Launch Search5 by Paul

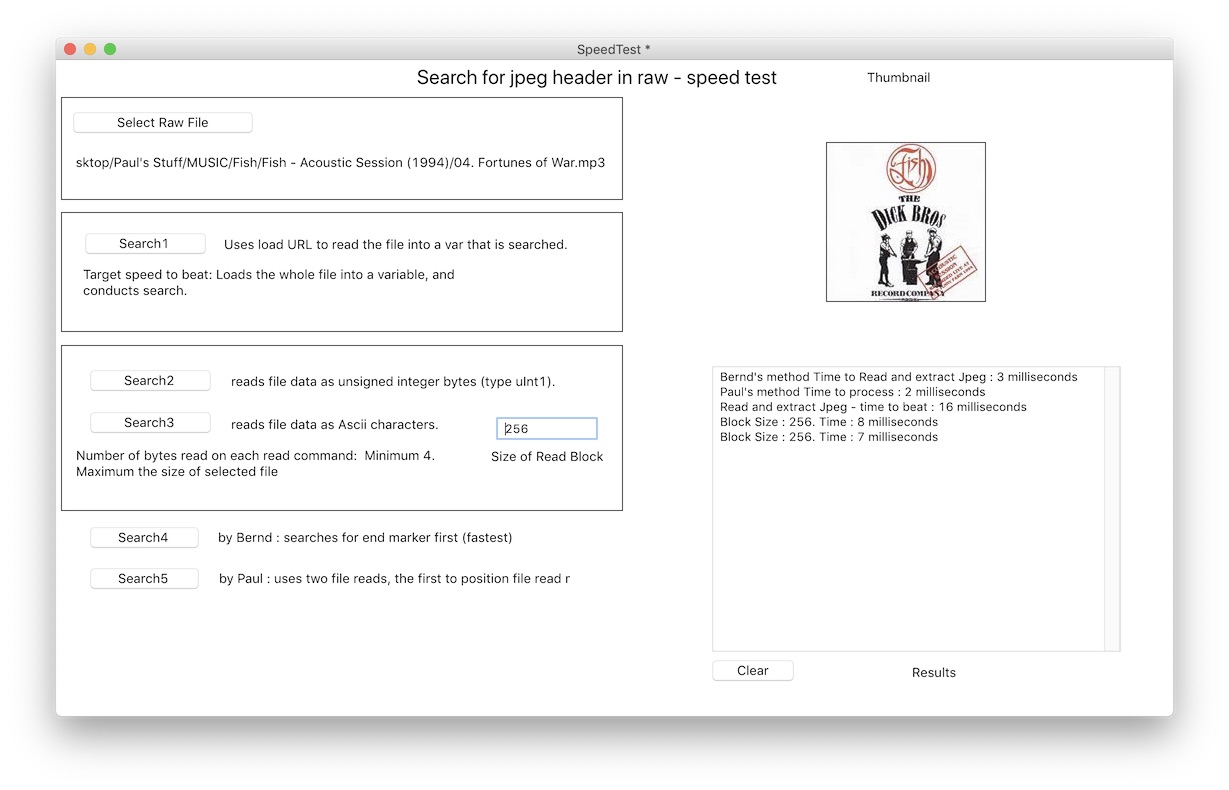point(144,579)
